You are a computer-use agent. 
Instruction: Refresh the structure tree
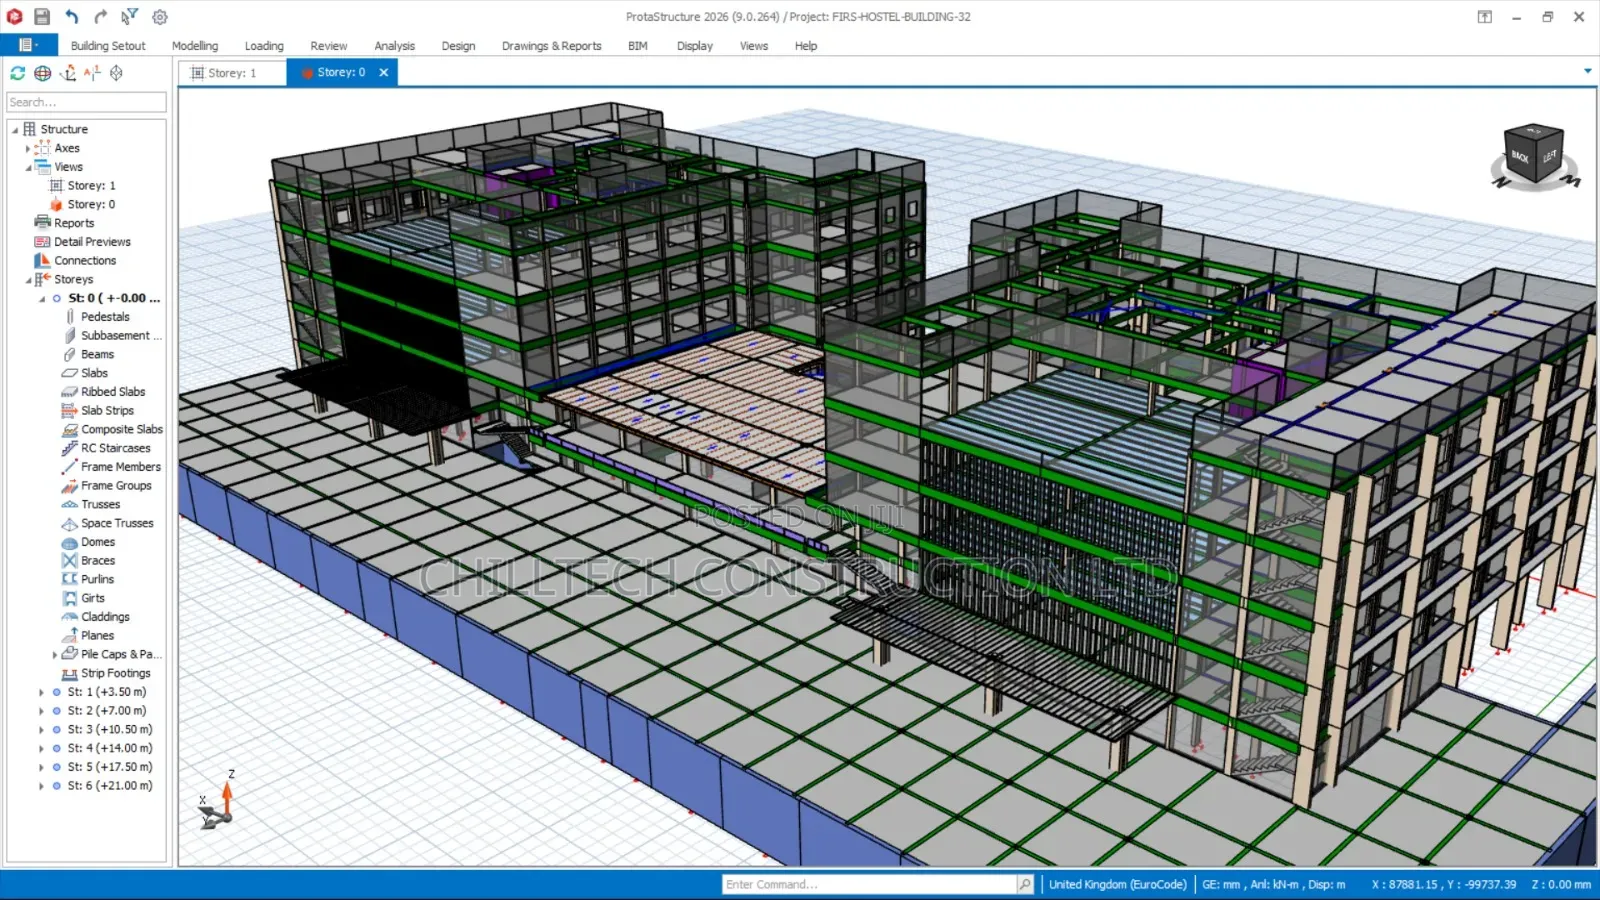tap(17, 73)
